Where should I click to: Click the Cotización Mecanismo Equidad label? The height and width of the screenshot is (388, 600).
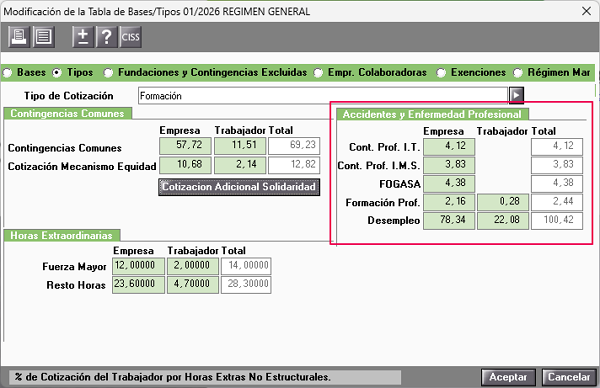click(x=82, y=166)
